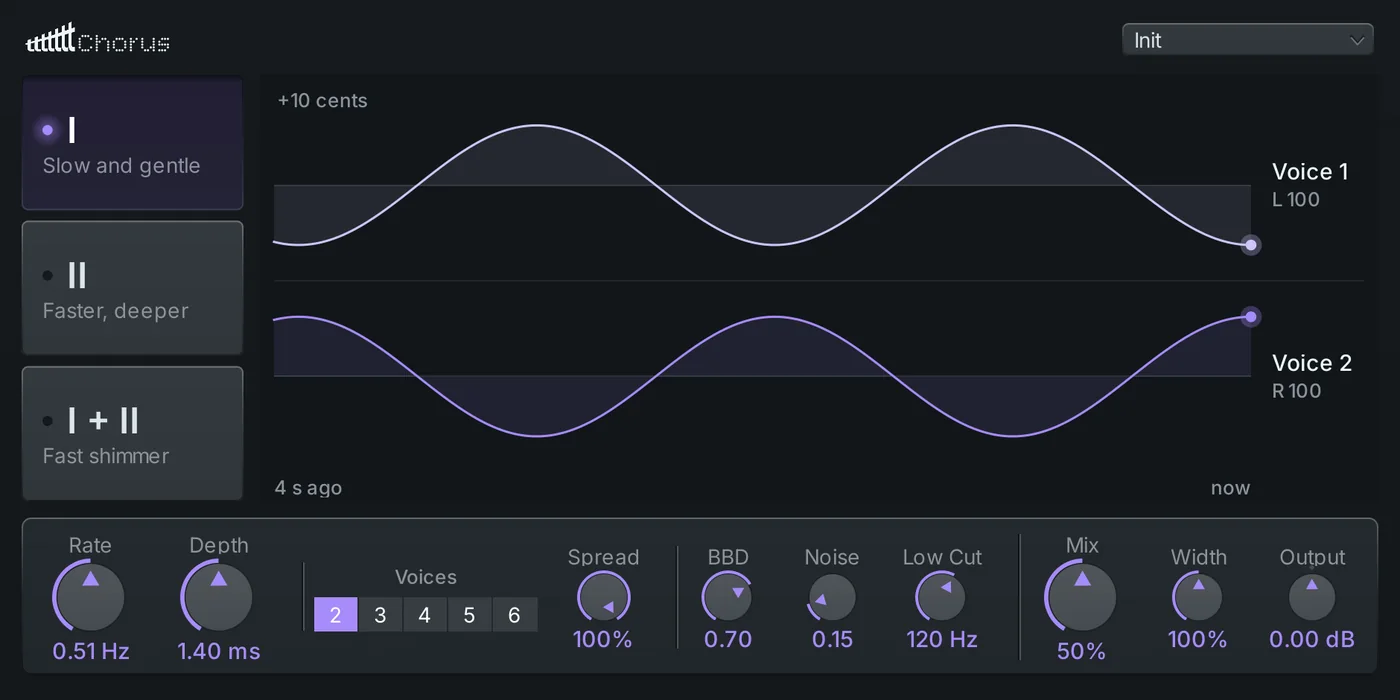
Task: Click the R 100 pan readout
Action: [1297, 391]
